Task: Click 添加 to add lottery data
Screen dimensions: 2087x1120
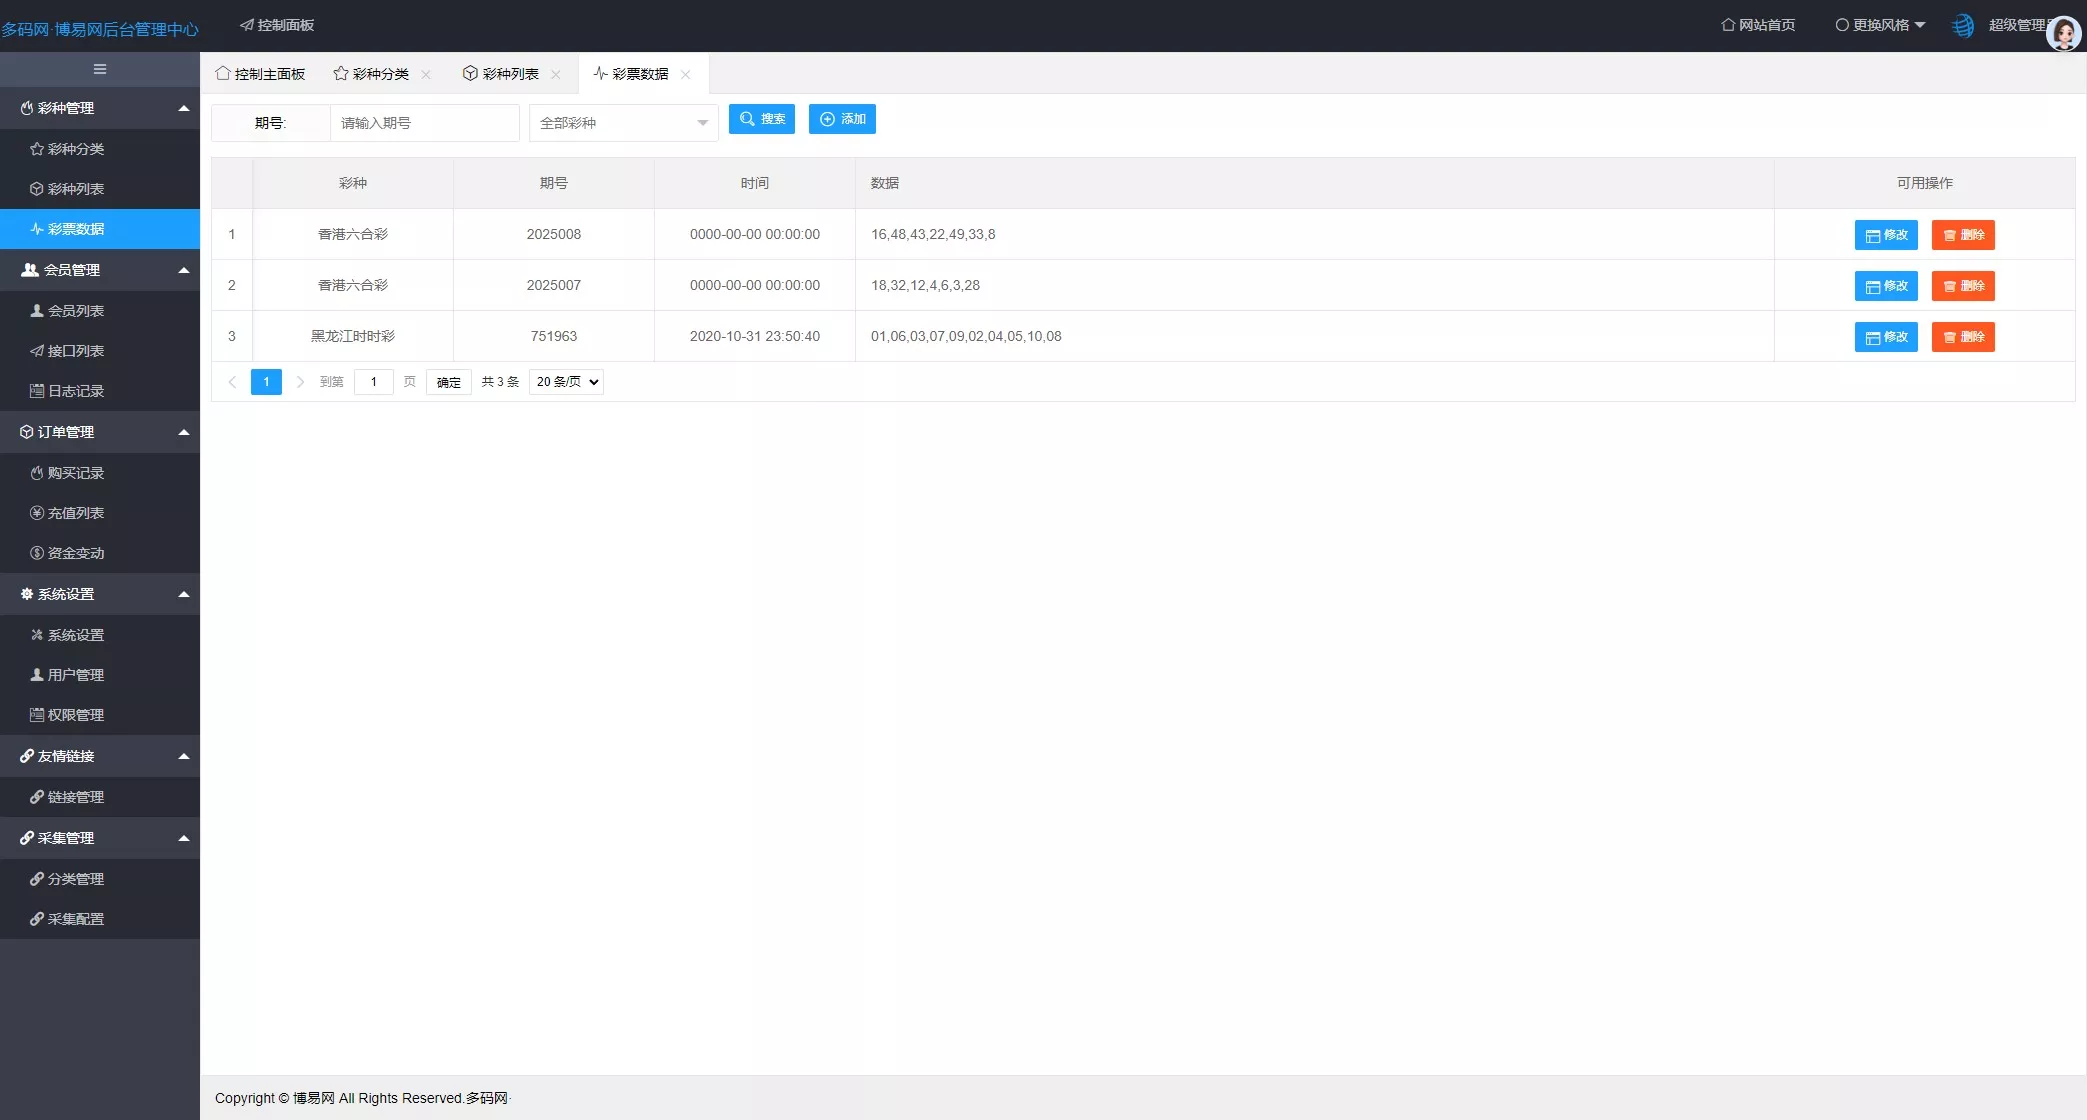Action: pos(842,119)
